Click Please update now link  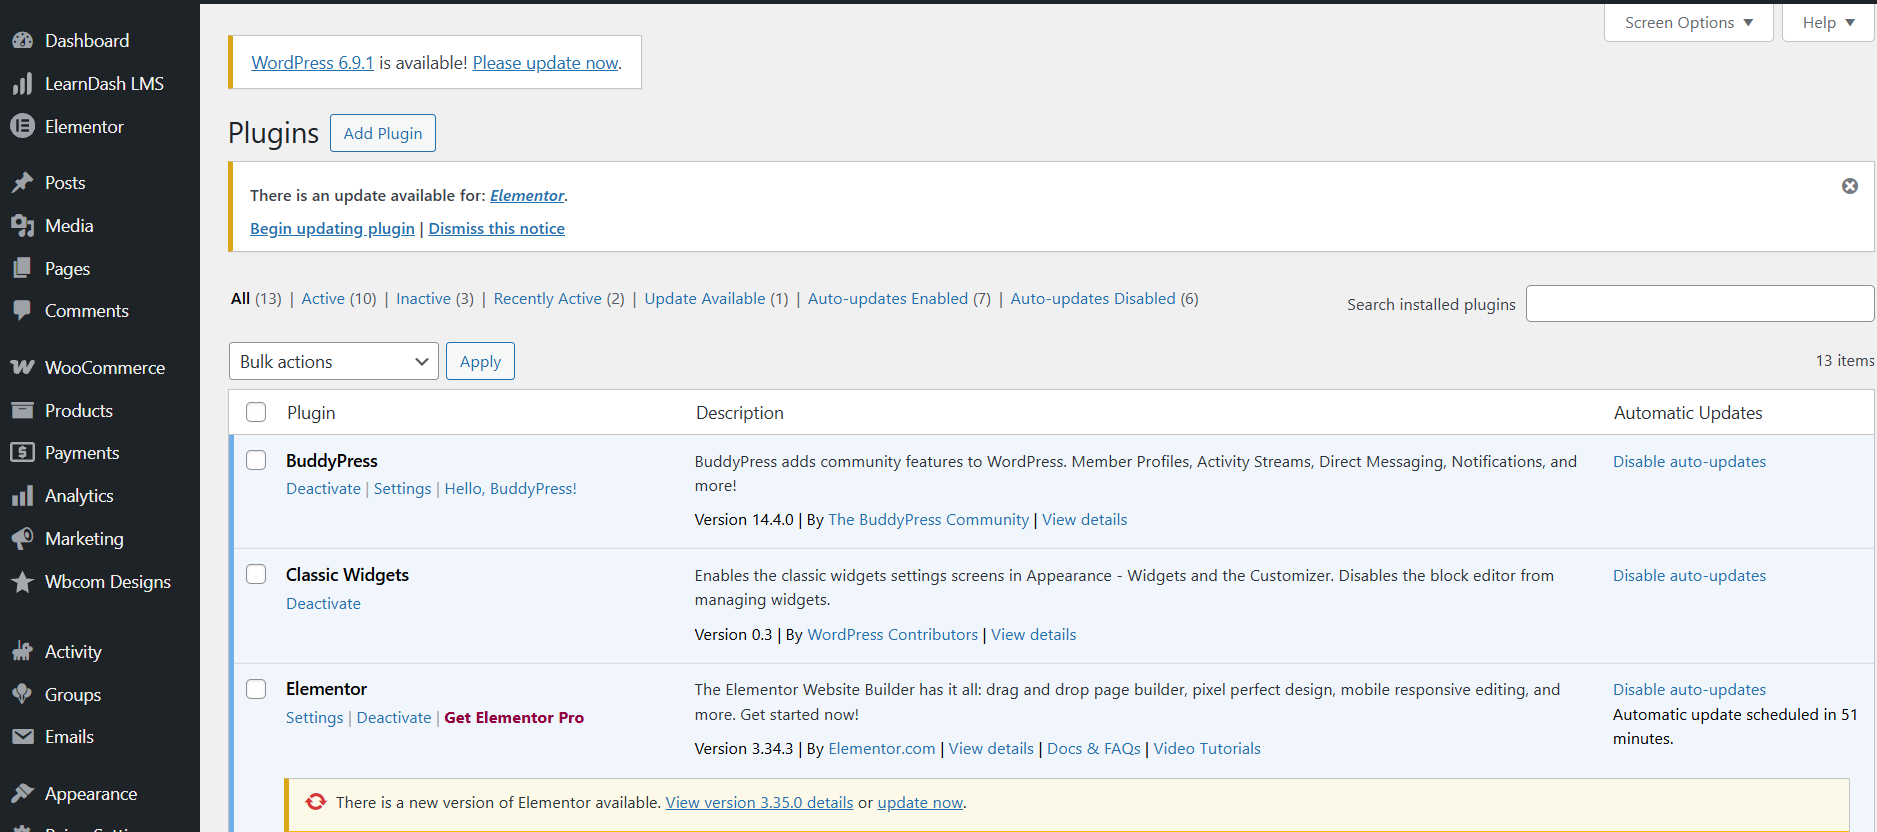click(546, 62)
